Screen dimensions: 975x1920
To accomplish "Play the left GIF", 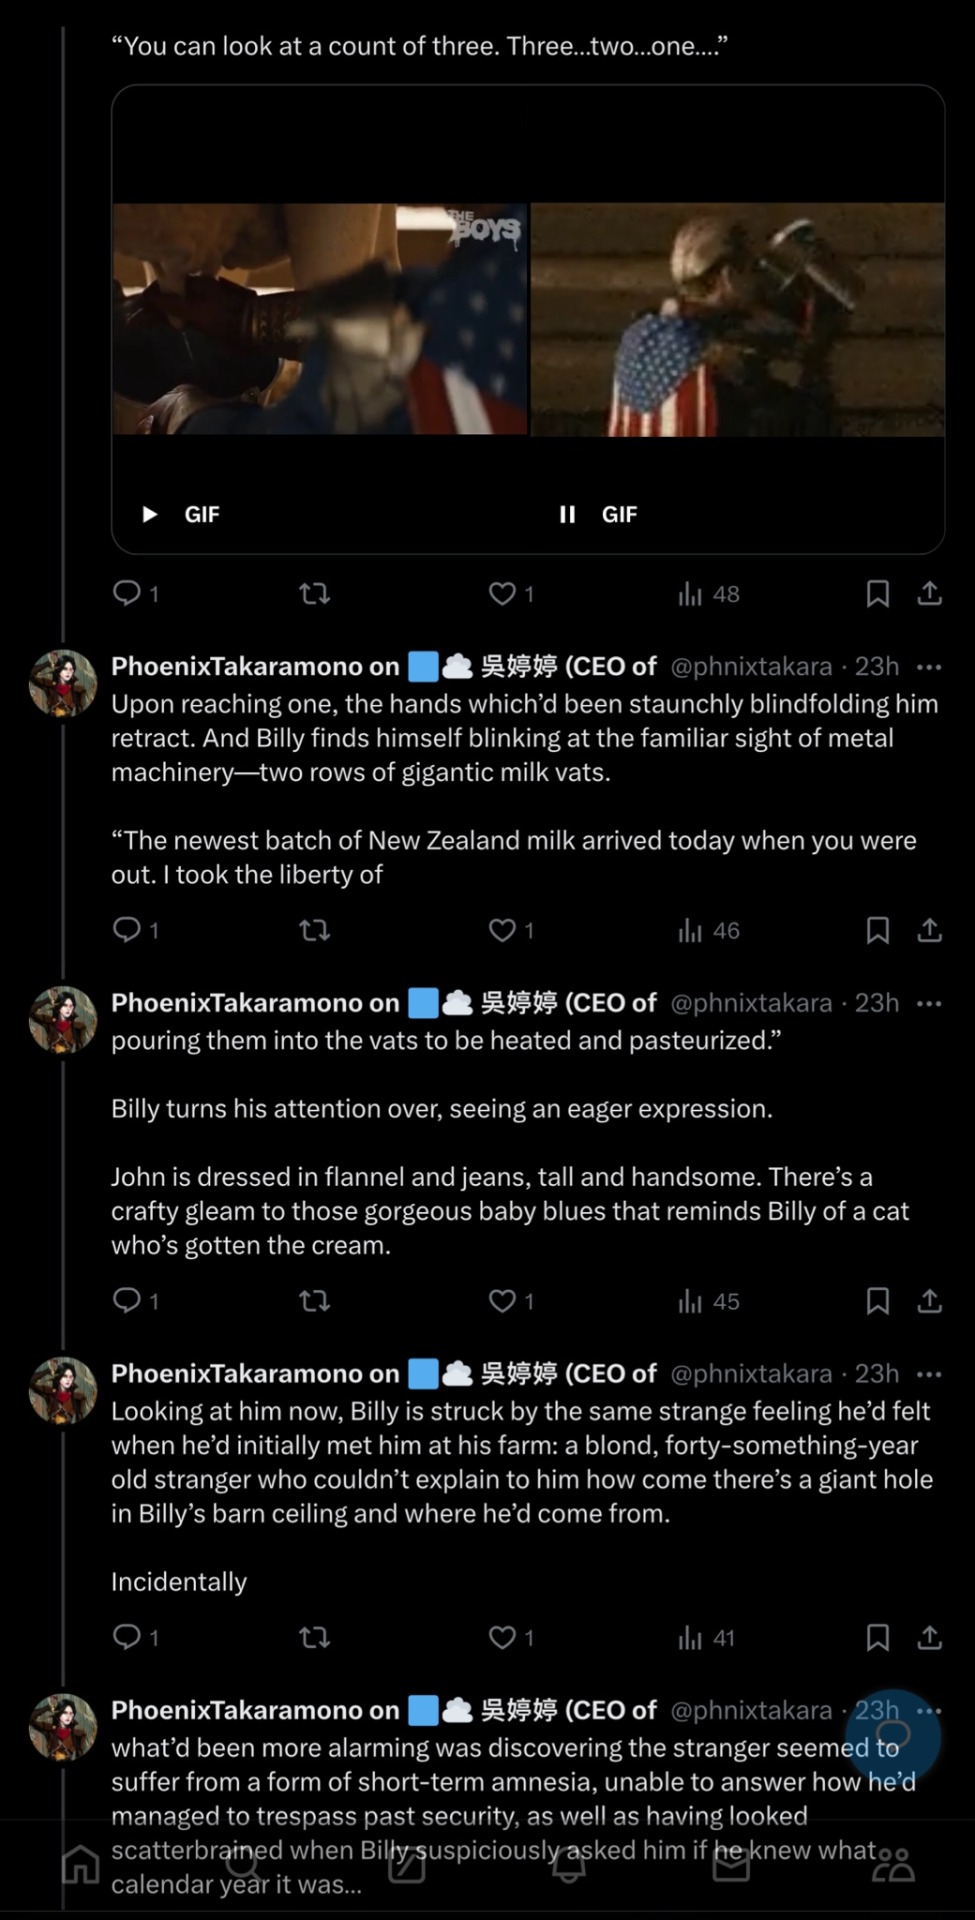I will (150, 514).
